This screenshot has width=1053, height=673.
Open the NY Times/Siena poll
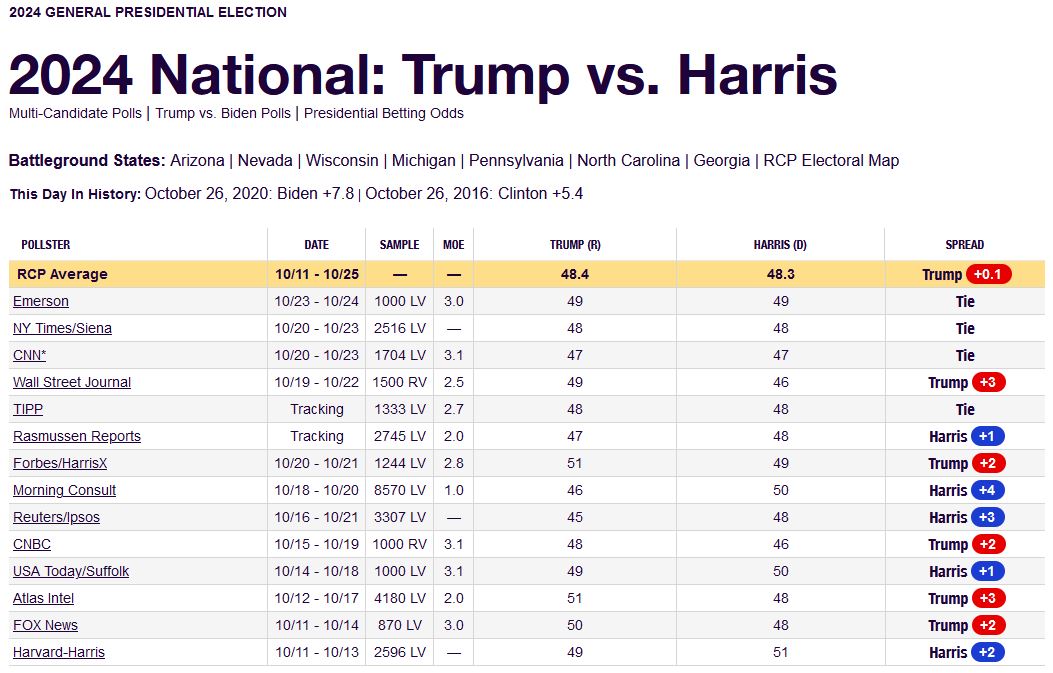(62, 328)
